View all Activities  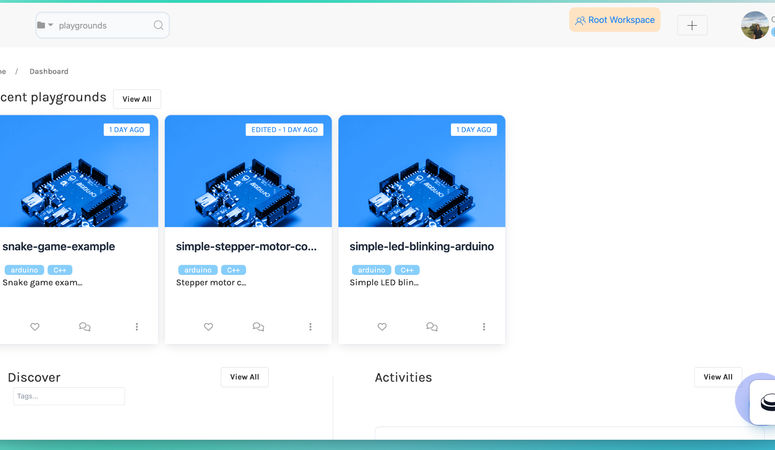pos(718,377)
